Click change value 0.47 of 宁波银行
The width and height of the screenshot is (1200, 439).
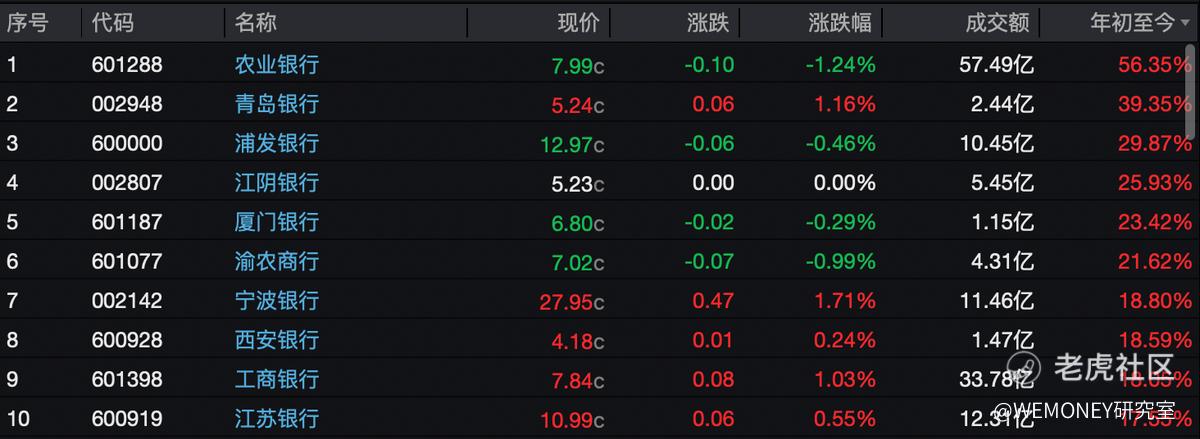[714, 300]
